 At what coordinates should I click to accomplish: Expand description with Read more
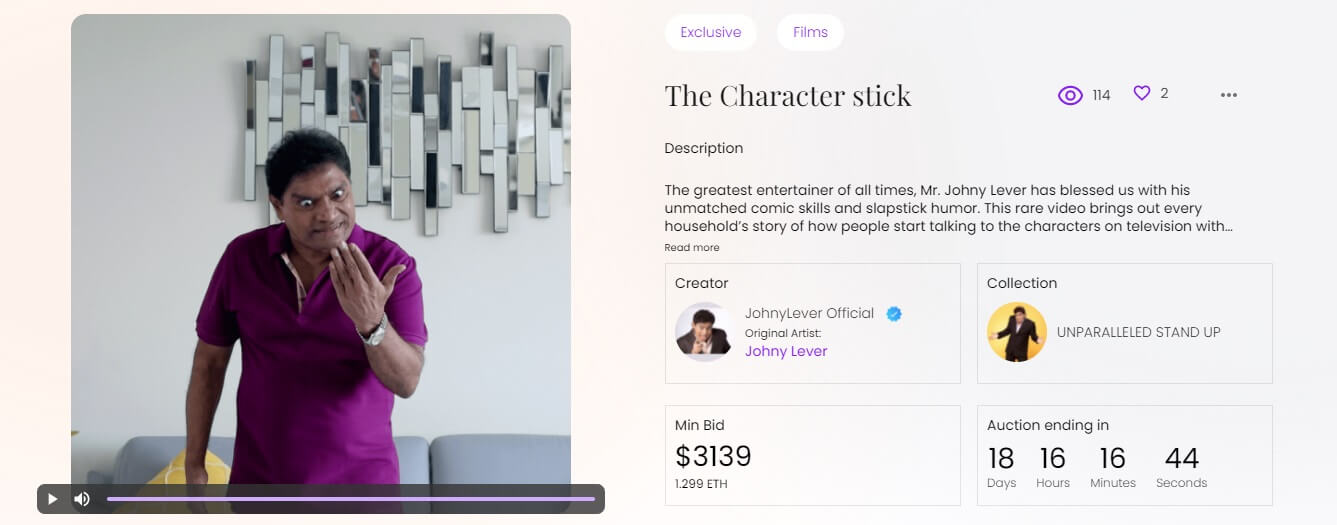coord(691,247)
